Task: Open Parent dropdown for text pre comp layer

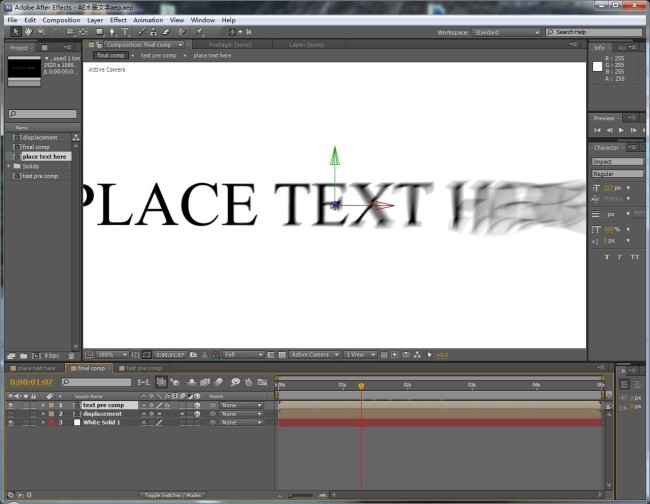Action: click(241, 405)
